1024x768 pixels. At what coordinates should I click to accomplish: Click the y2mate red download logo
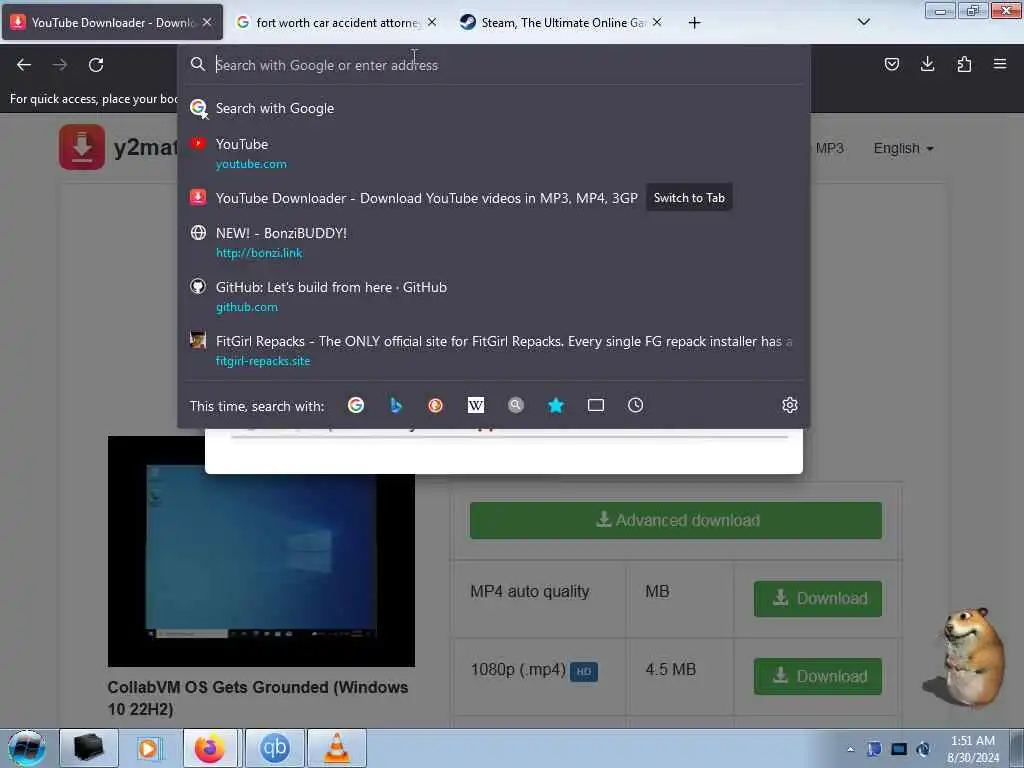pyautogui.click(x=82, y=147)
